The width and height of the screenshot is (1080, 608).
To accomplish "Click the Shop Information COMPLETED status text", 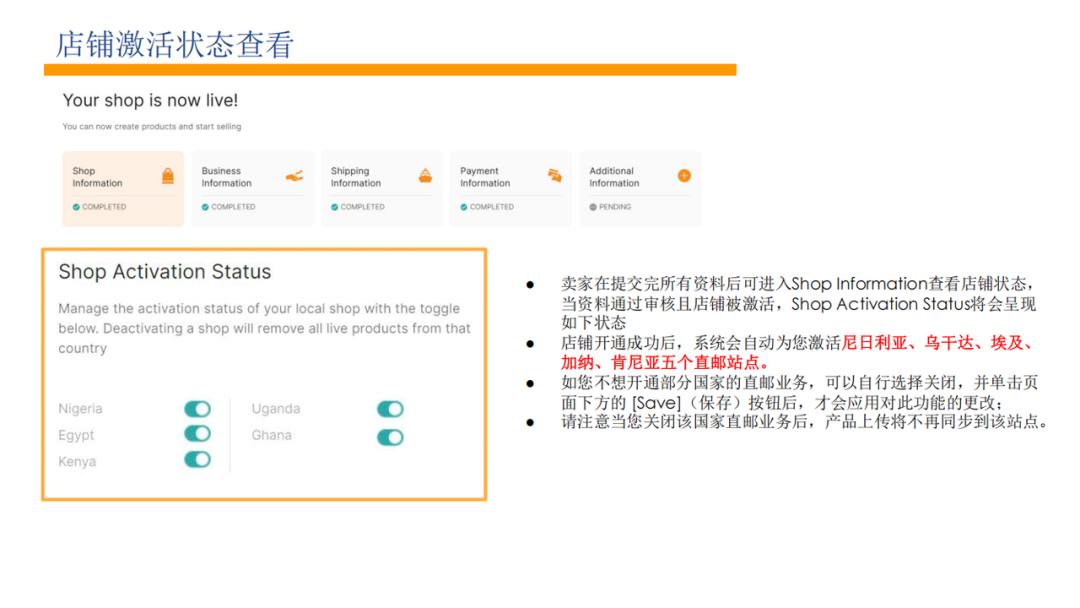I will (x=104, y=207).
